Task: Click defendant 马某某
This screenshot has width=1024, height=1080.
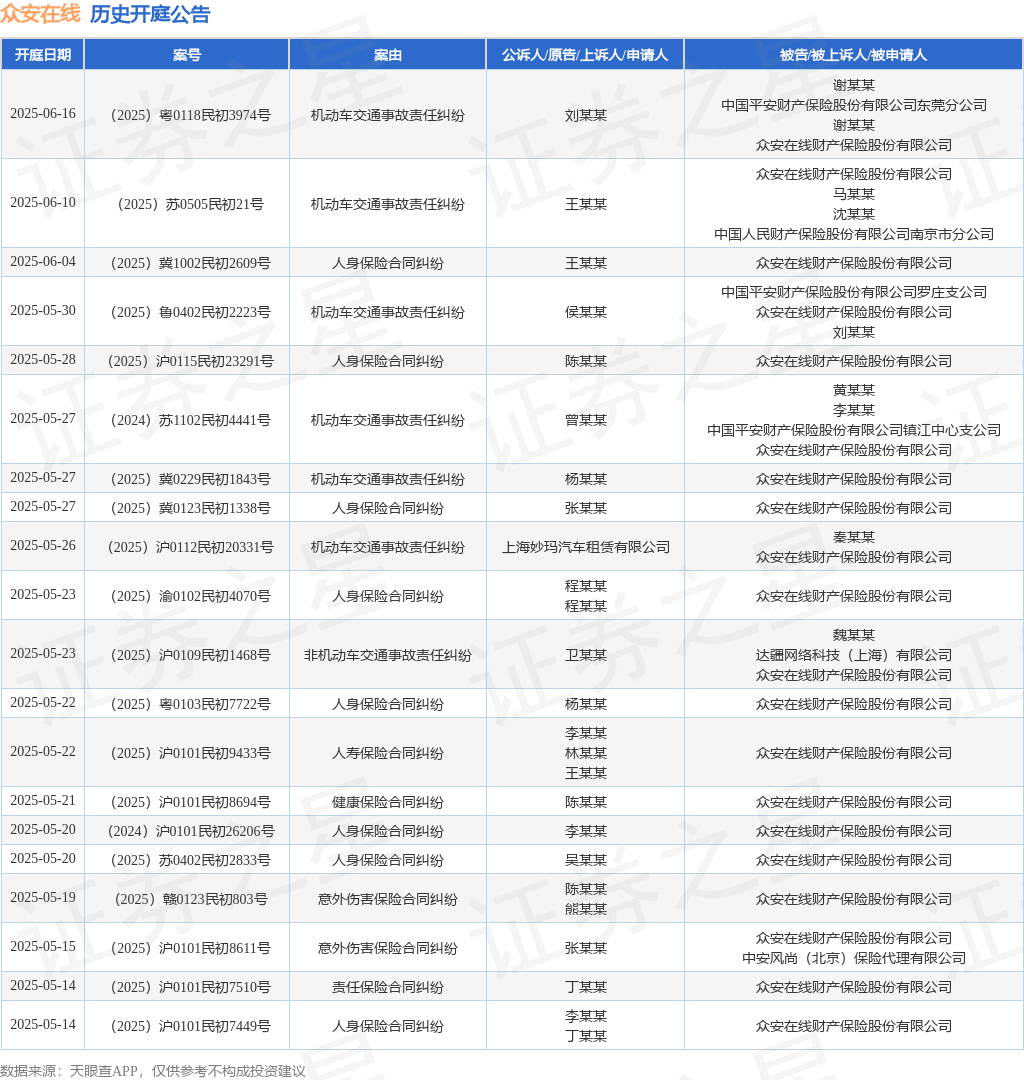Action: [853, 194]
